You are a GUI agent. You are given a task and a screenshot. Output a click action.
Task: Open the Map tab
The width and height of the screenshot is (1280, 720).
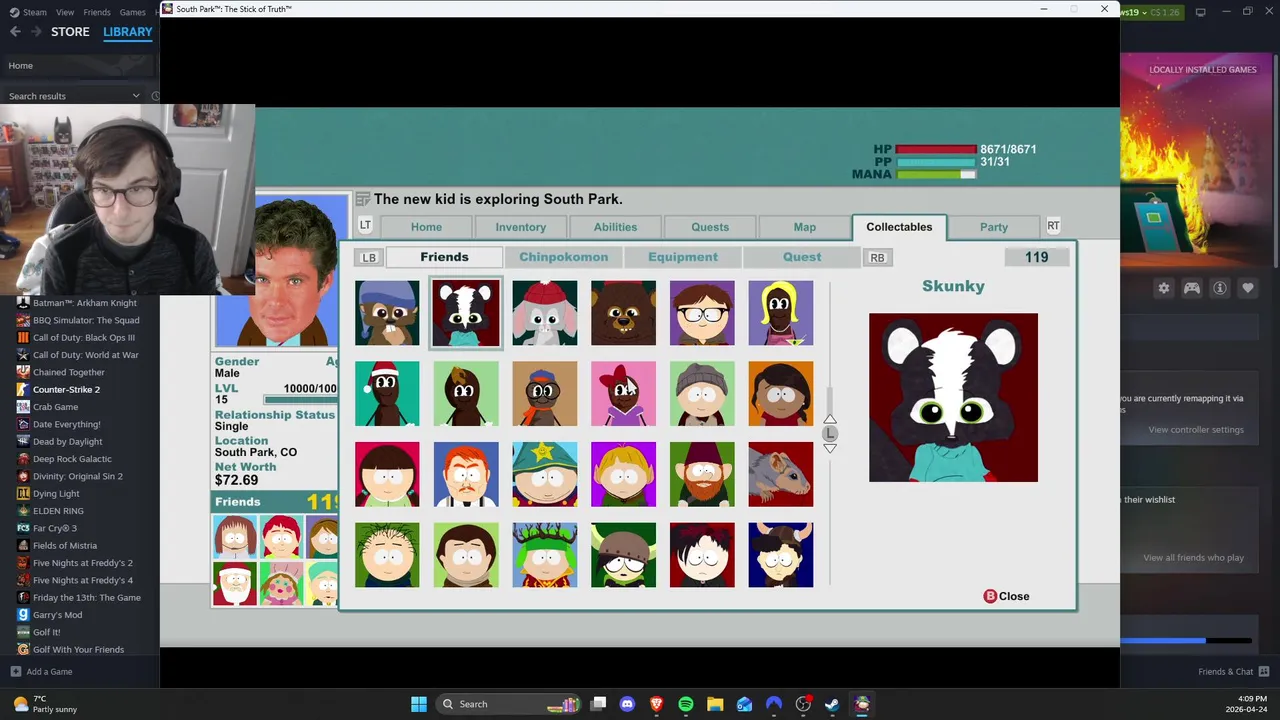805,227
